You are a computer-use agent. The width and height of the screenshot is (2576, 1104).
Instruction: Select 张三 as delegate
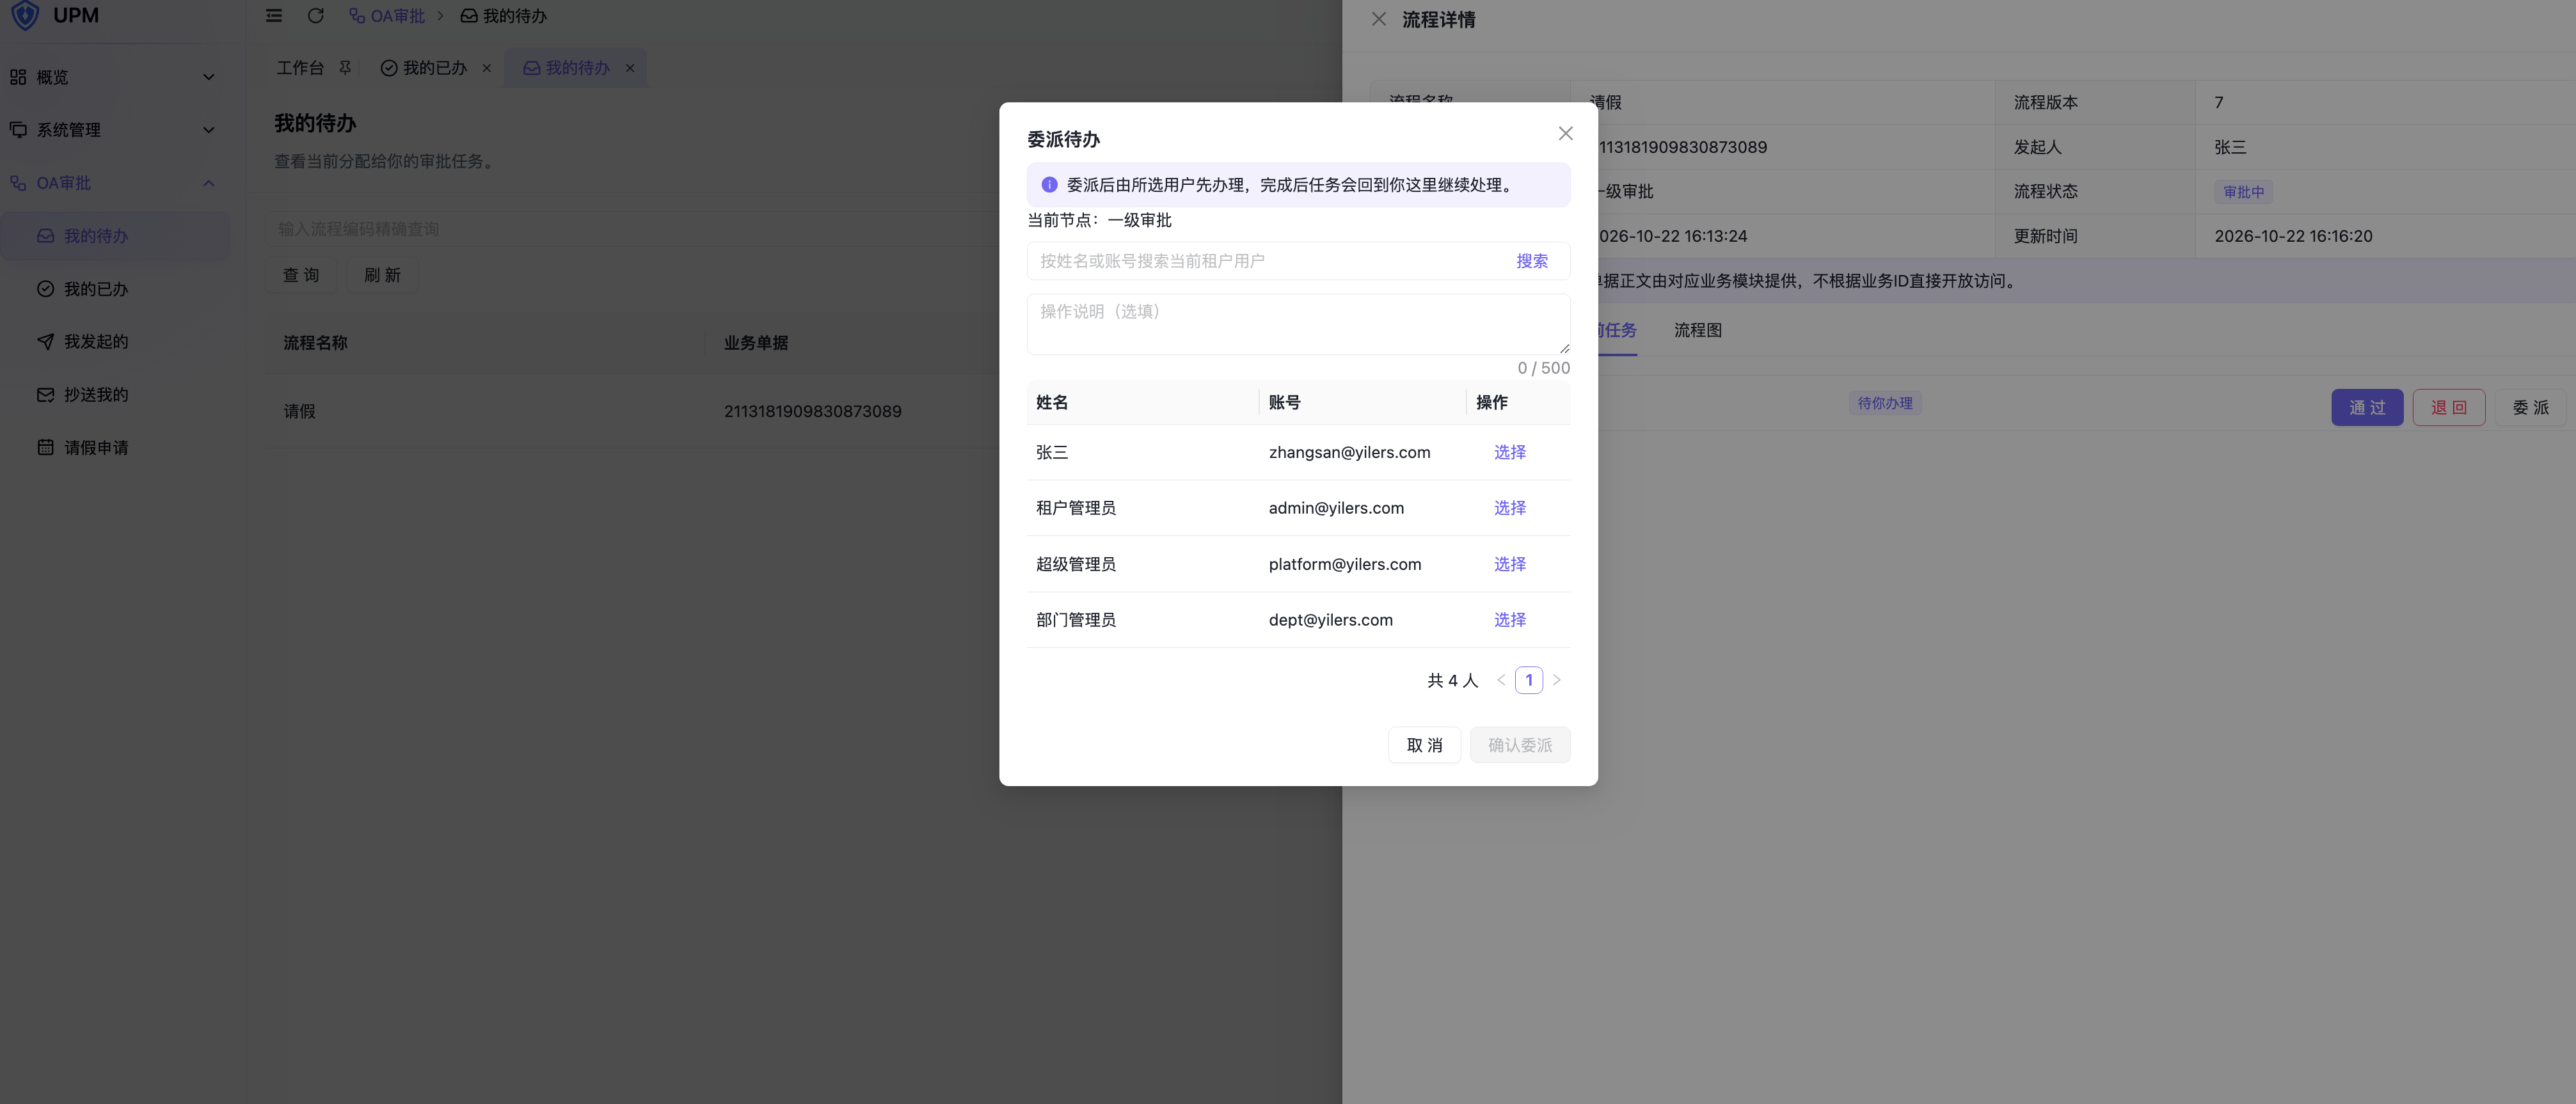pyautogui.click(x=1509, y=452)
